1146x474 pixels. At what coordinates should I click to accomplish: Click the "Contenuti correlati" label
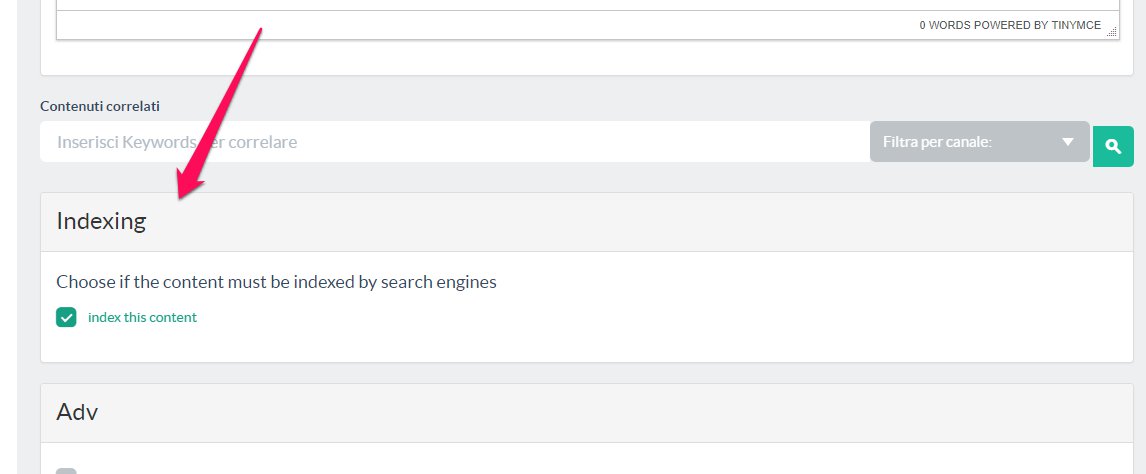tap(100, 106)
